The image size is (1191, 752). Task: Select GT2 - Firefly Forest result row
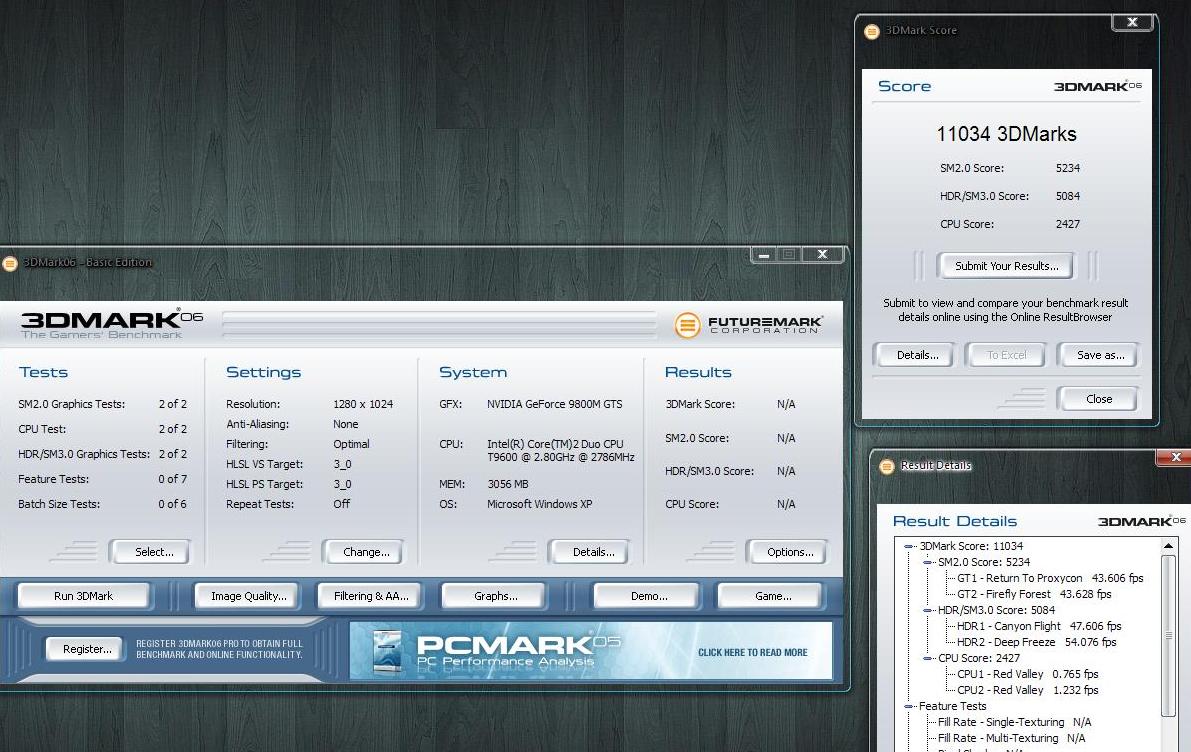pos(1034,594)
